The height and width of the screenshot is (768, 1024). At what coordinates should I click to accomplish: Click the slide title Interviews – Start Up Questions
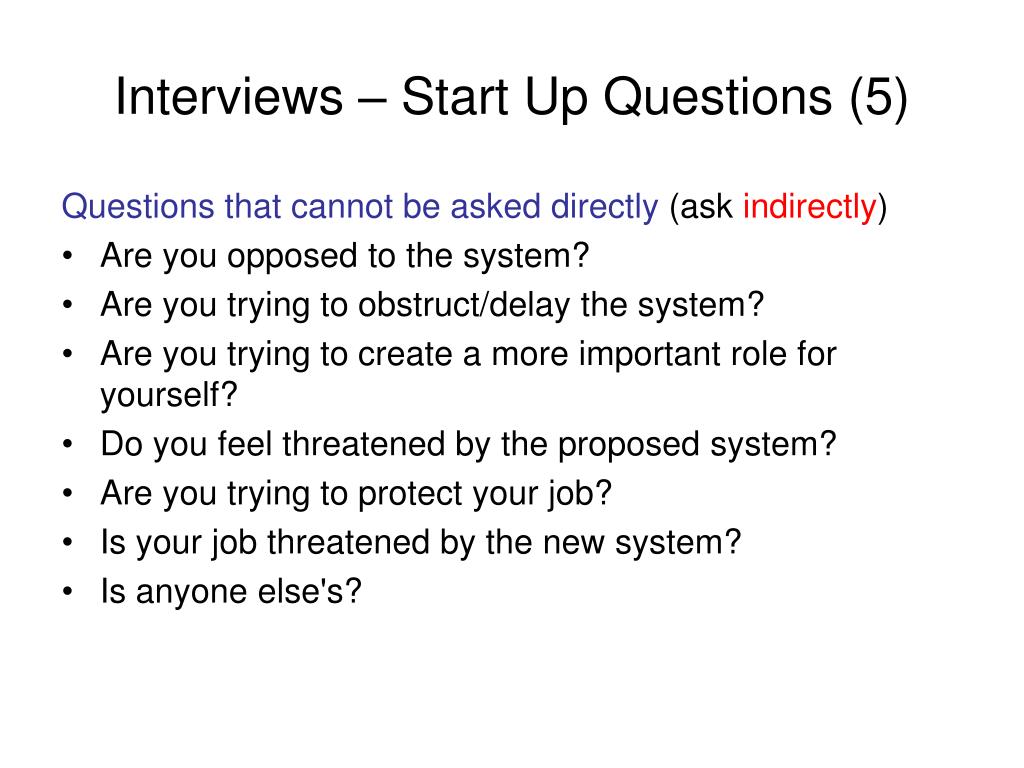pos(511,98)
